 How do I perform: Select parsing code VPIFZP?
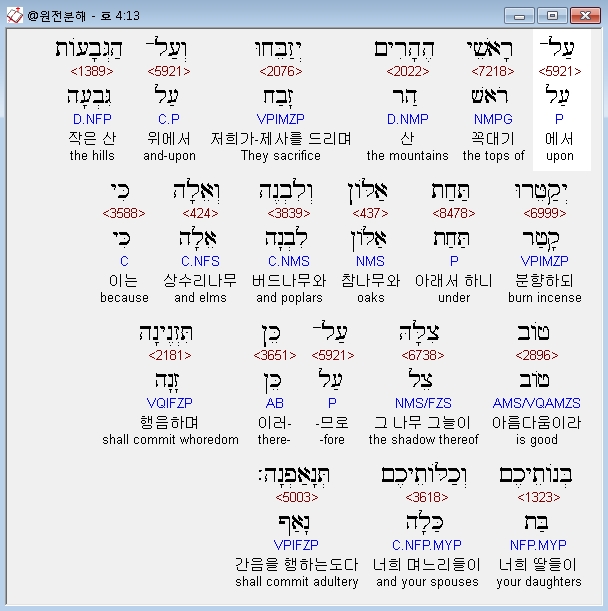point(296,545)
